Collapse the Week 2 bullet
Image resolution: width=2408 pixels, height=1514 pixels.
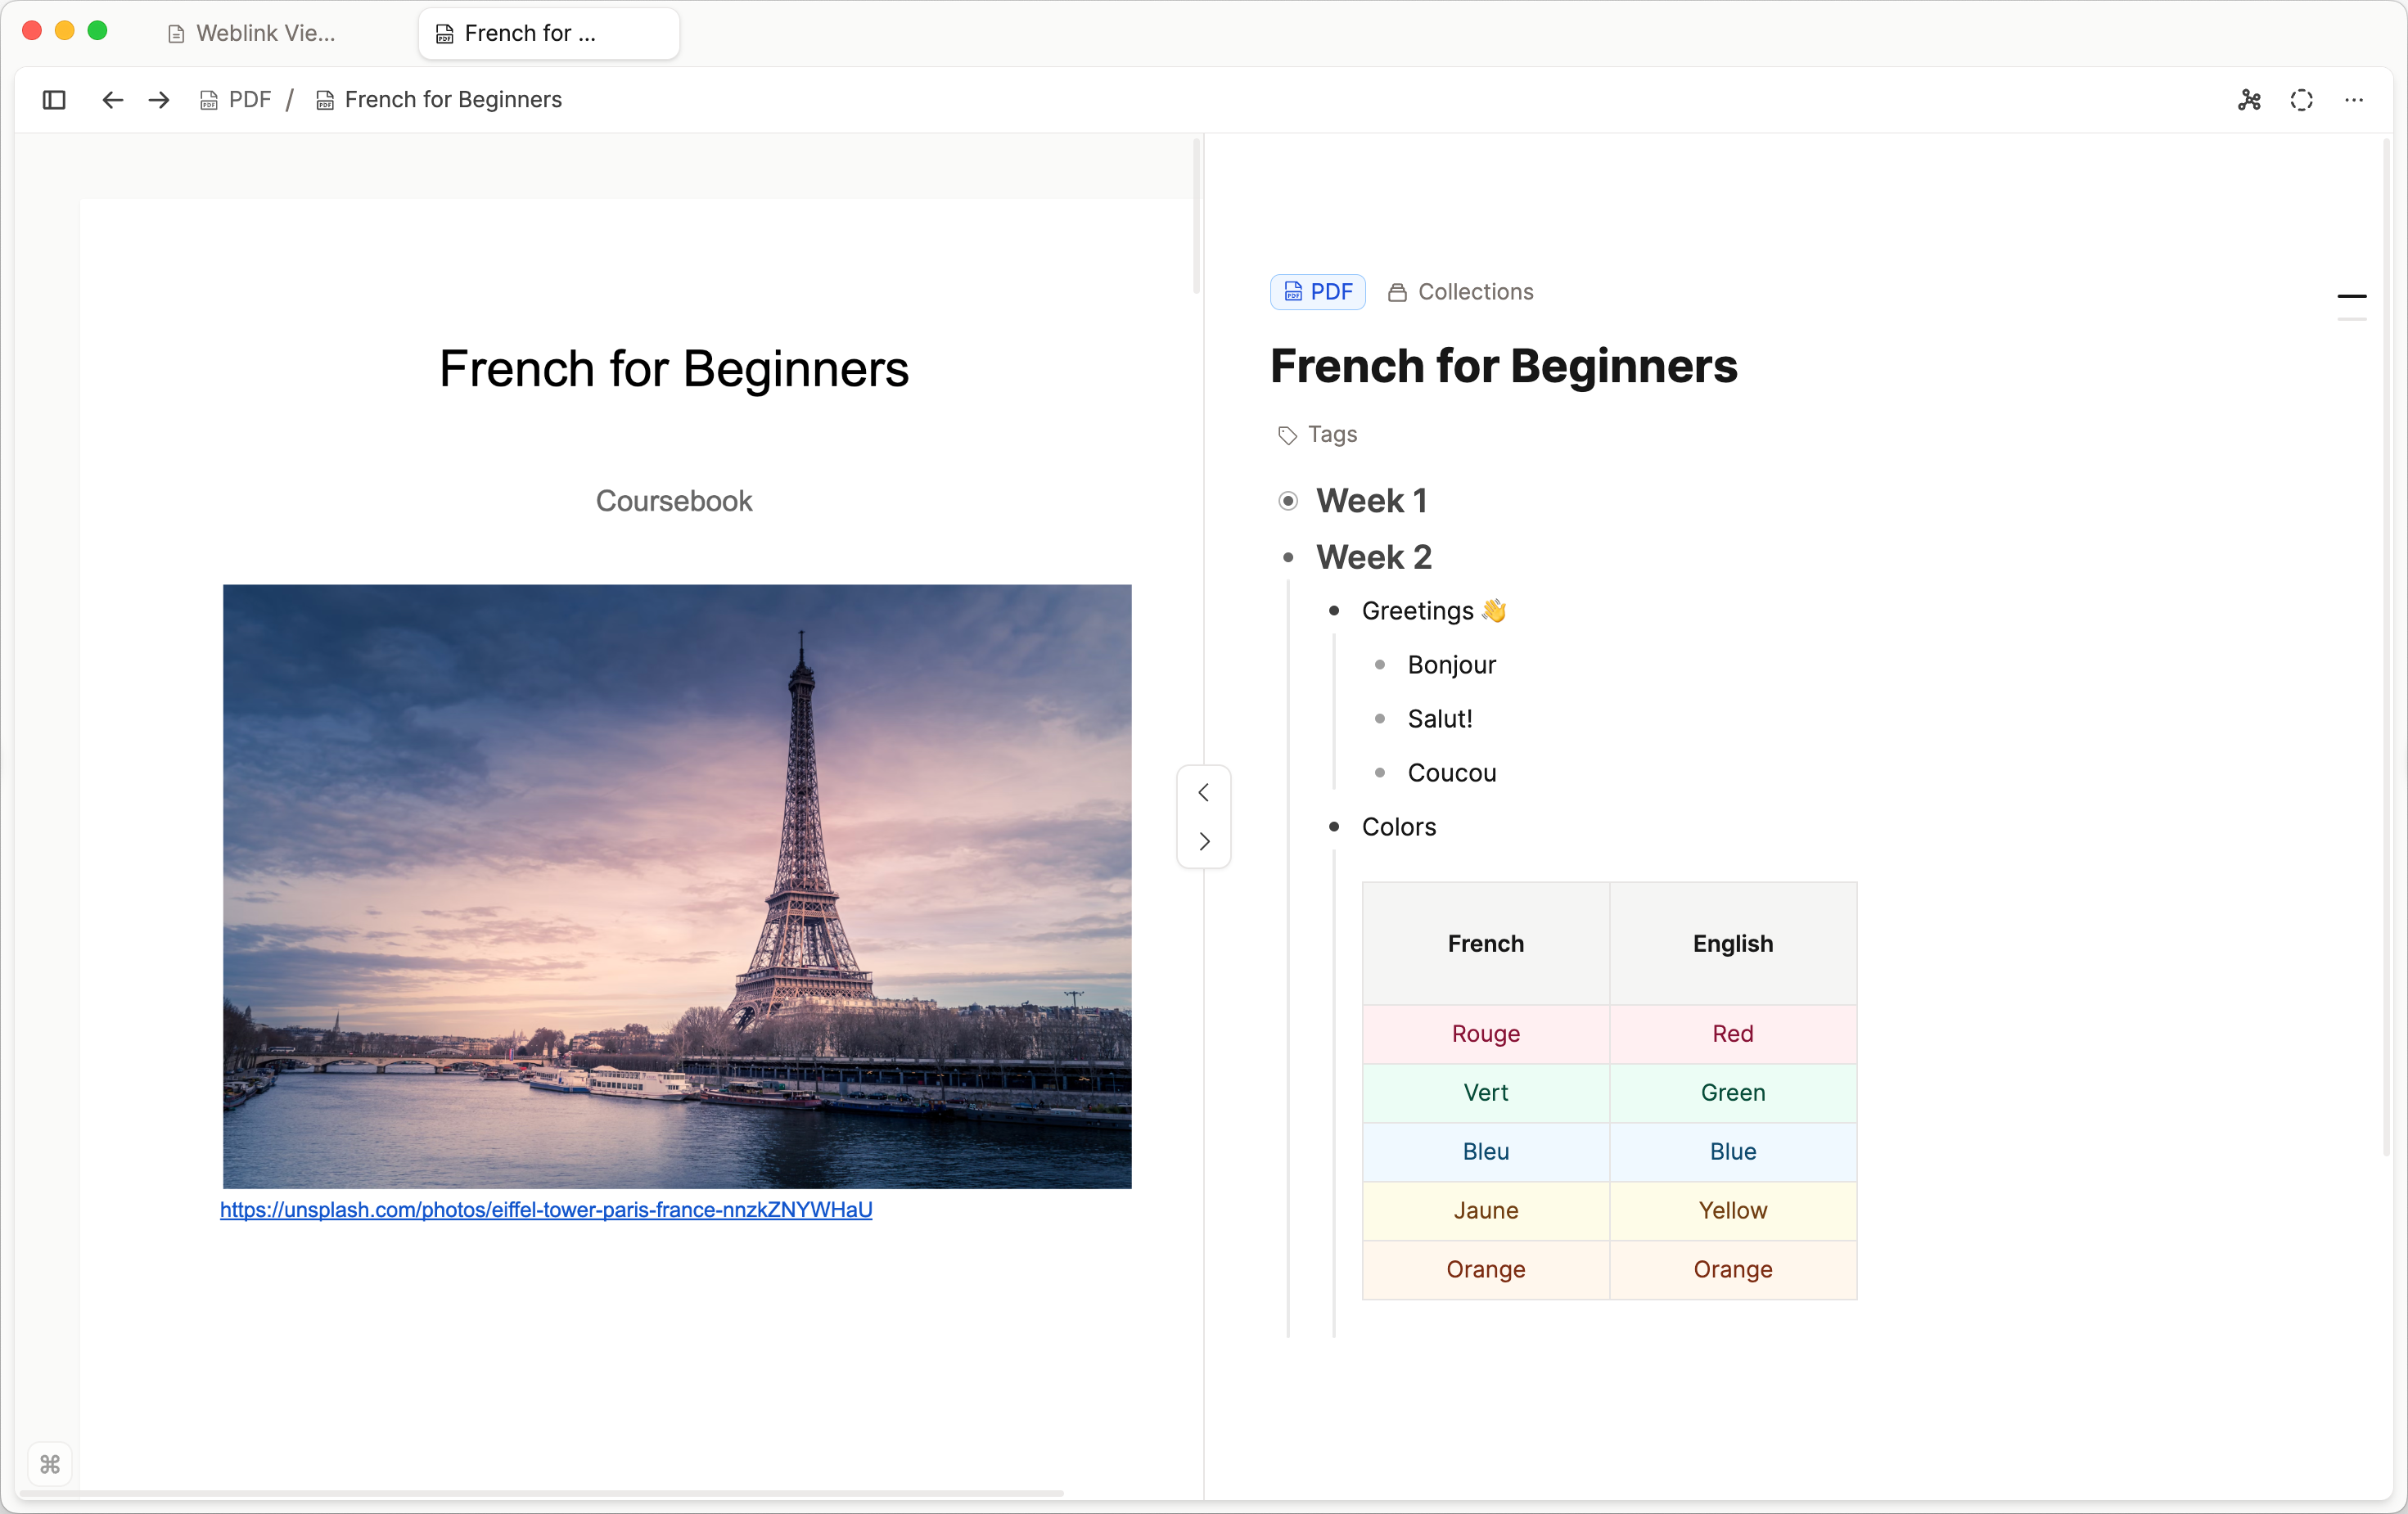coord(1288,558)
